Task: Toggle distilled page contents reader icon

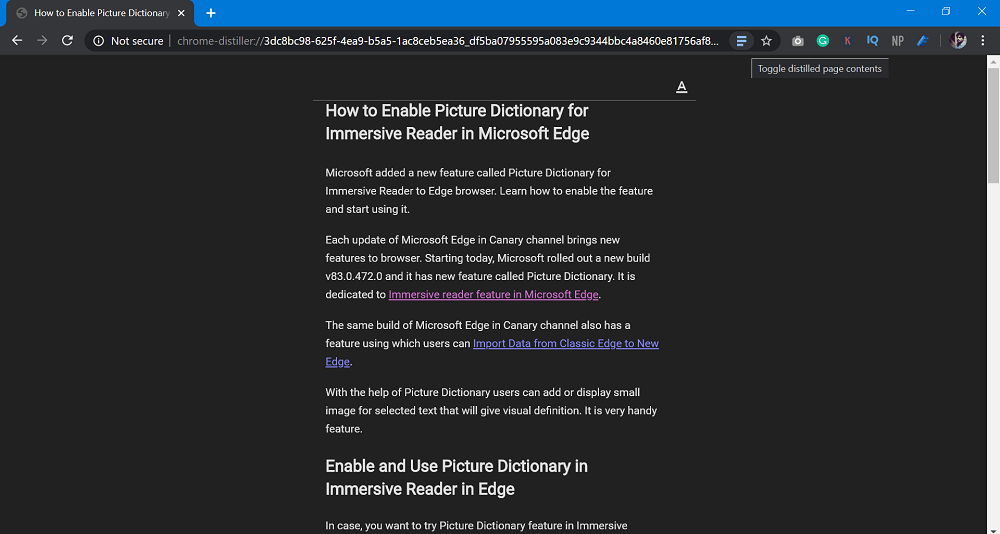Action: click(x=741, y=41)
